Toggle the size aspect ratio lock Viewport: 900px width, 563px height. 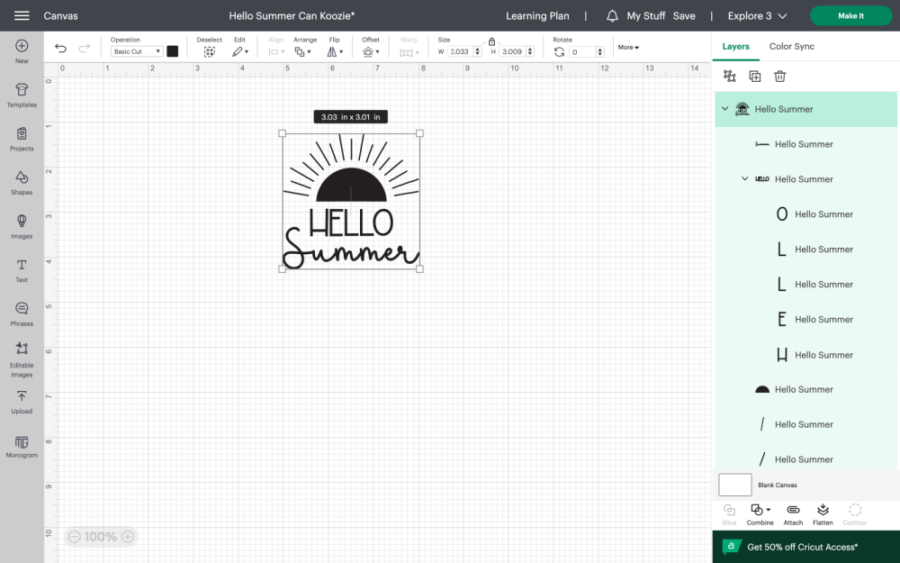pos(491,41)
